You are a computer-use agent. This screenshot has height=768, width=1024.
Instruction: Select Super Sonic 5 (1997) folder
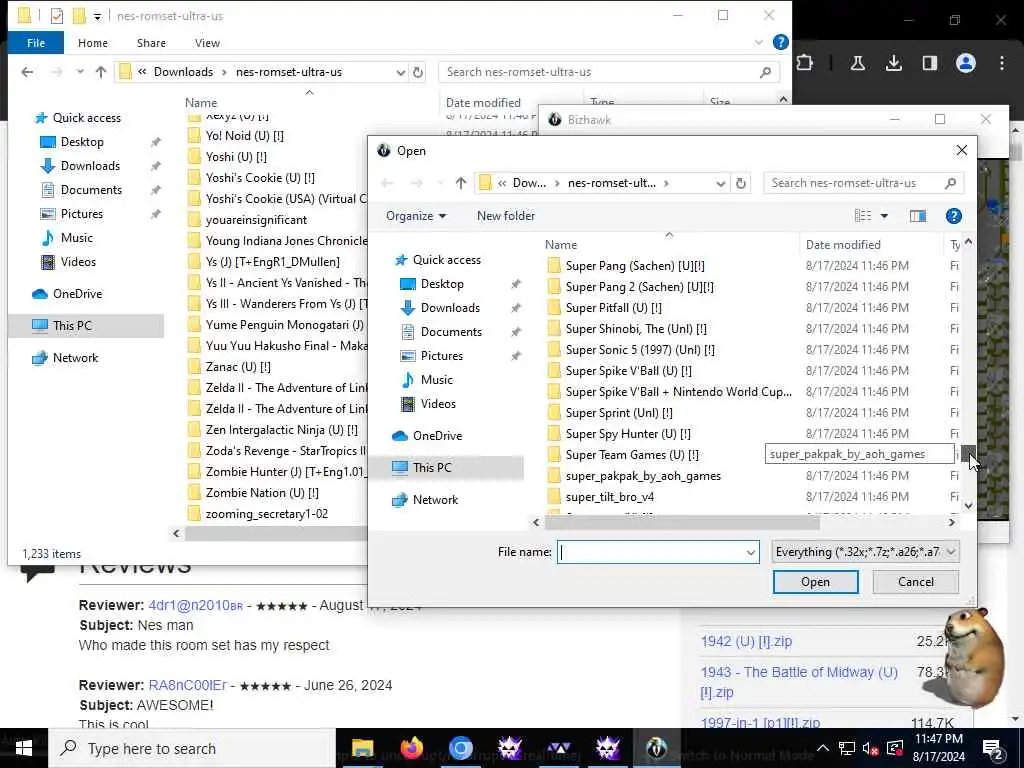[x=640, y=349]
